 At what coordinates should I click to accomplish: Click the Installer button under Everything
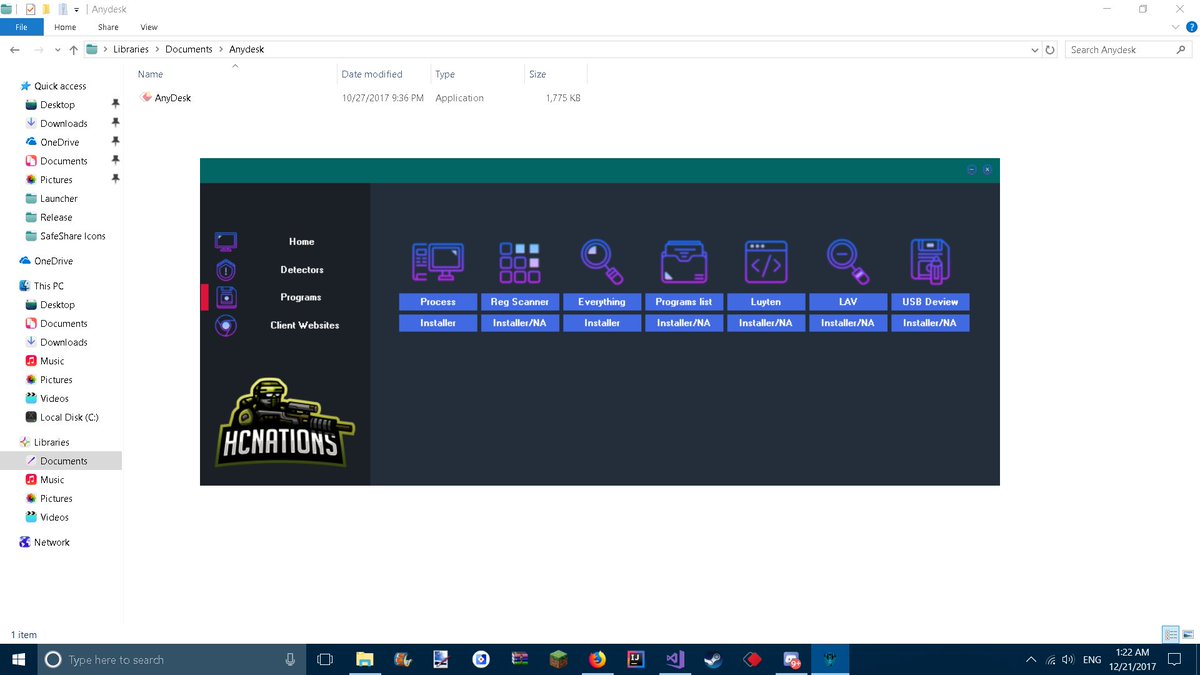click(x=602, y=323)
